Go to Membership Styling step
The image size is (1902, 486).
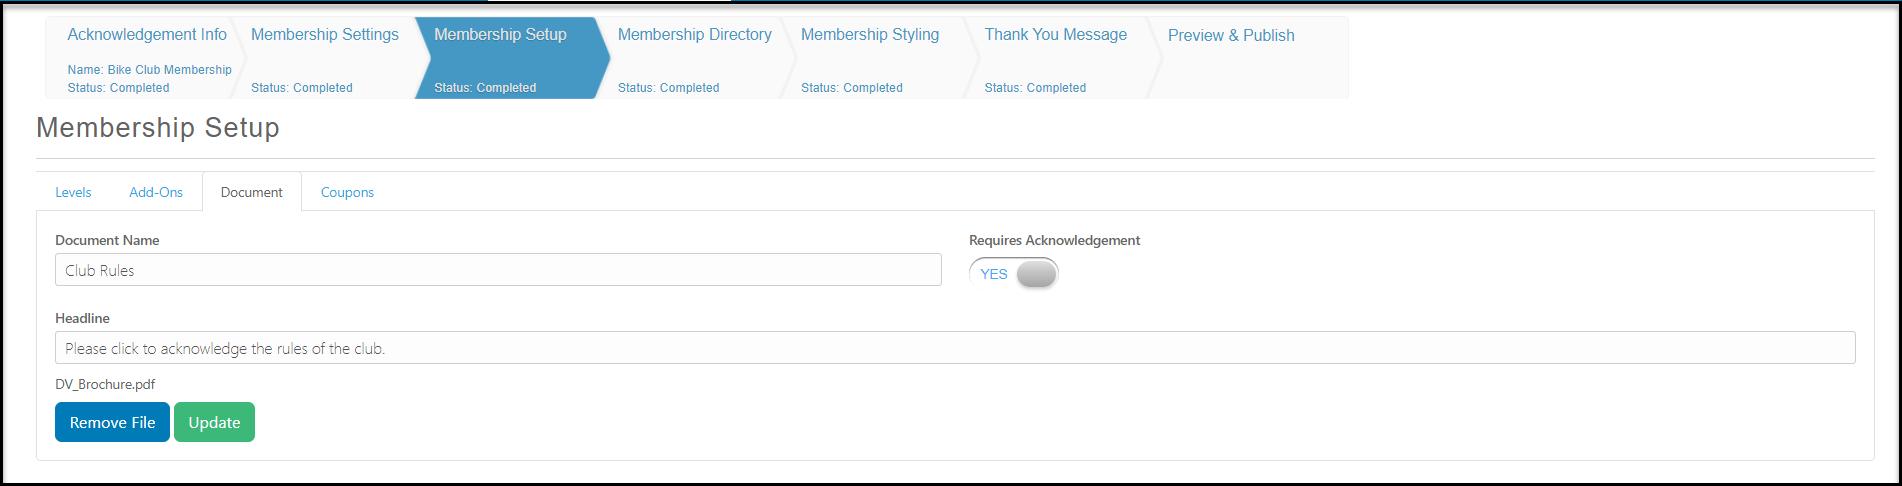[x=870, y=35]
